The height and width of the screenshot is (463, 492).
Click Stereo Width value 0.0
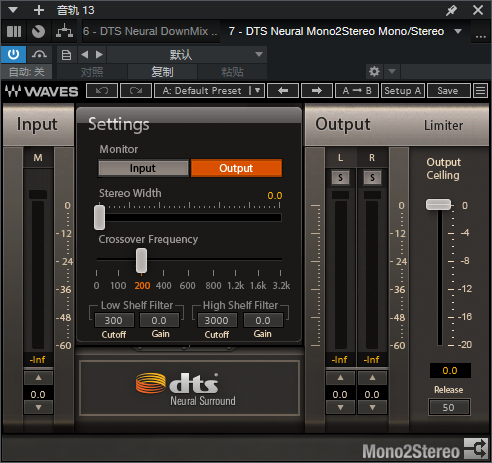click(x=275, y=195)
